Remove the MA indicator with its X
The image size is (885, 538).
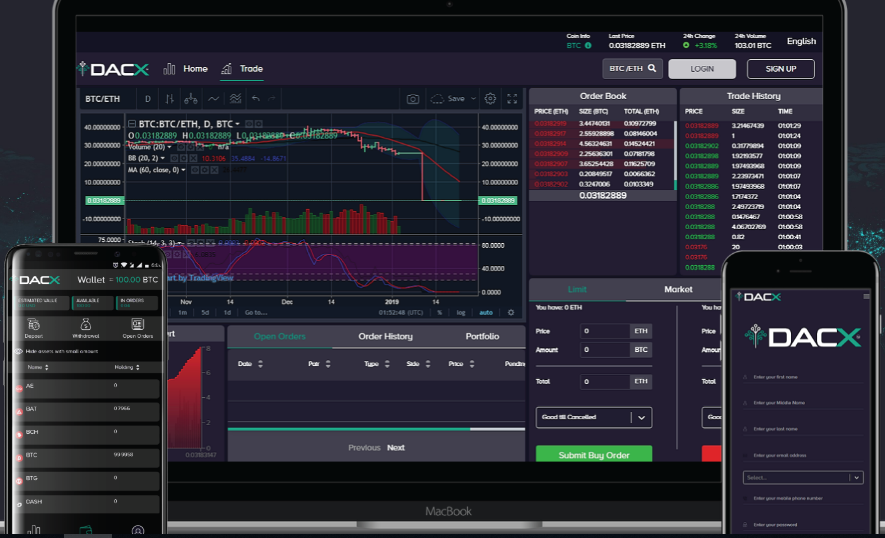pyautogui.click(x=214, y=170)
